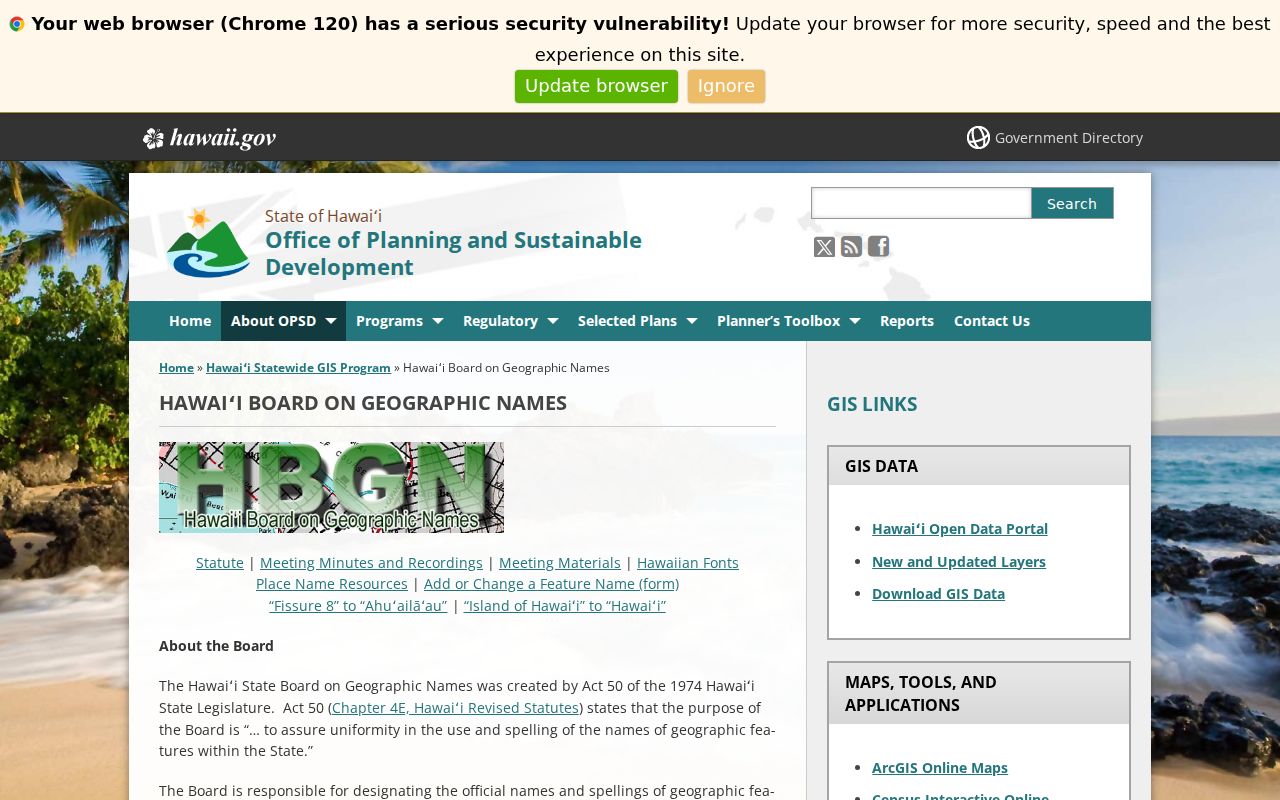Expand the Programs menu arrow
This screenshot has height=800, width=1280.
pos(438,321)
